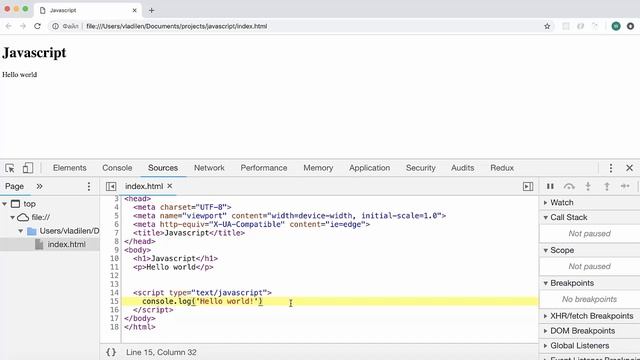Select the index.html editor tab

point(144,186)
